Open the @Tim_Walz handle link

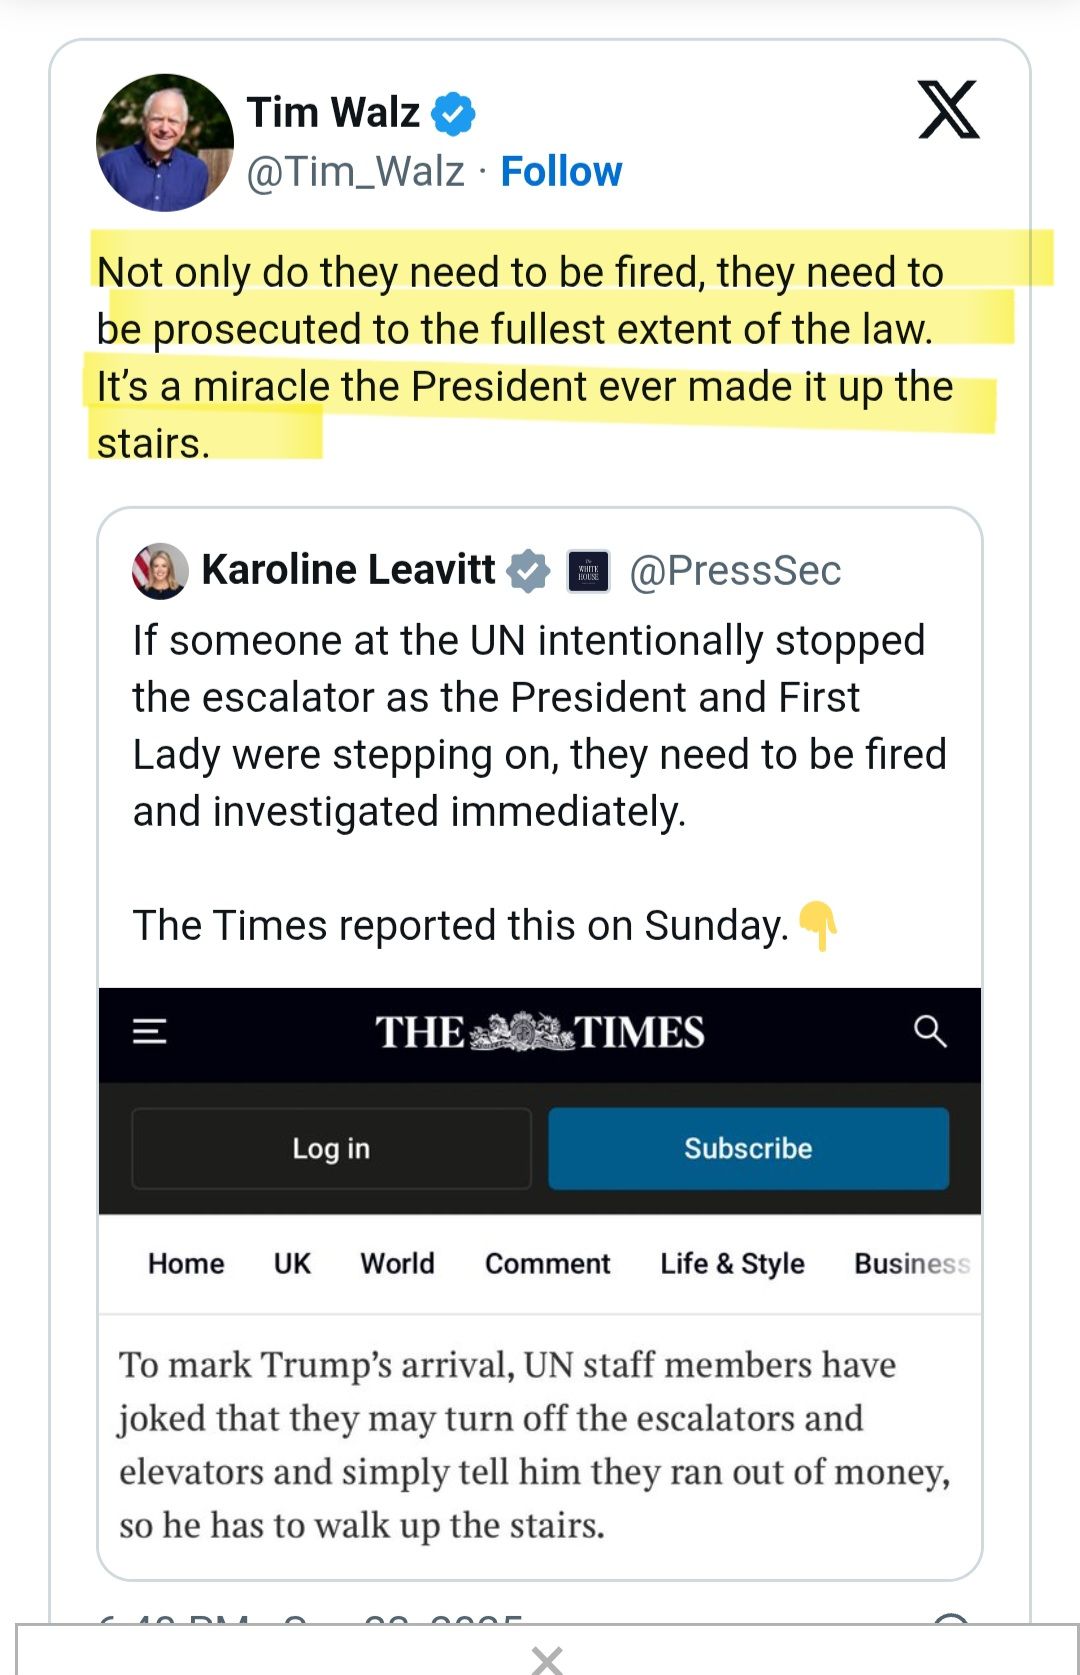click(x=355, y=172)
